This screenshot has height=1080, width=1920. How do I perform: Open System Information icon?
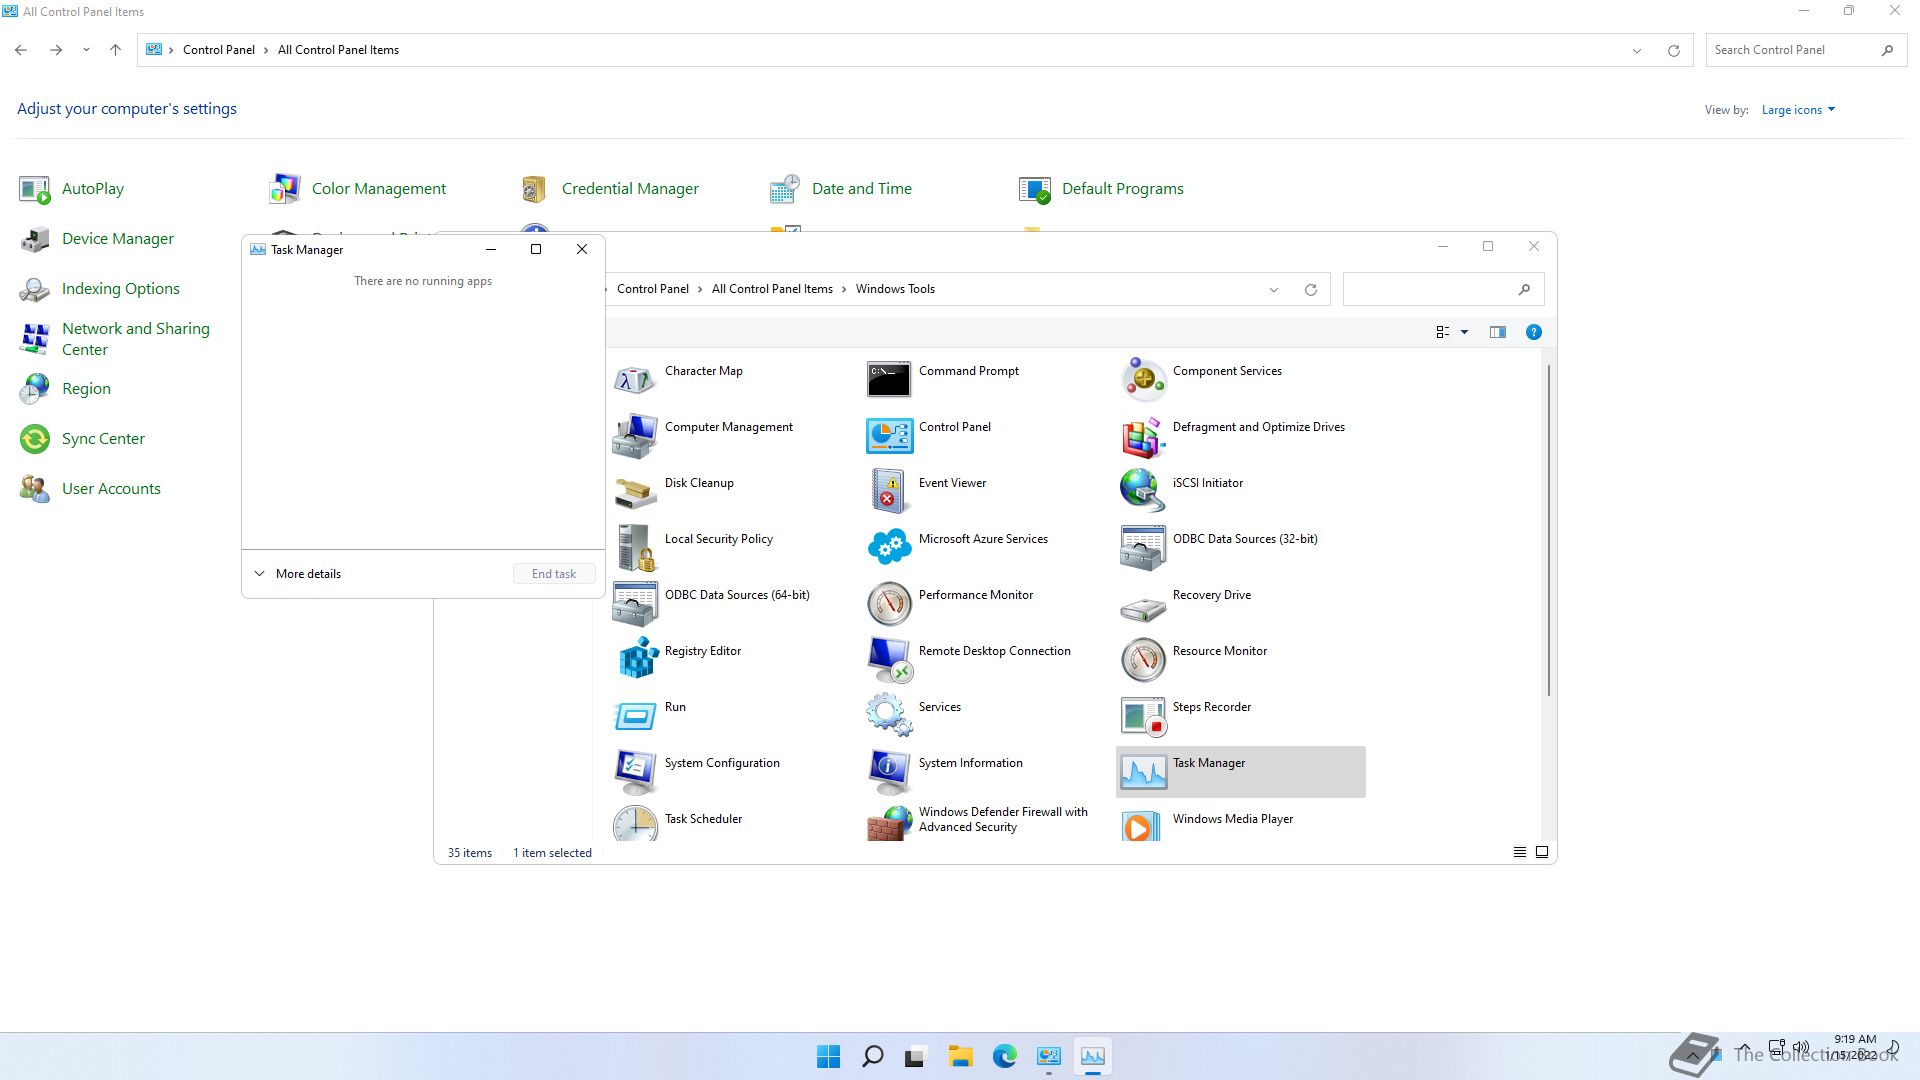click(x=888, y=772)
